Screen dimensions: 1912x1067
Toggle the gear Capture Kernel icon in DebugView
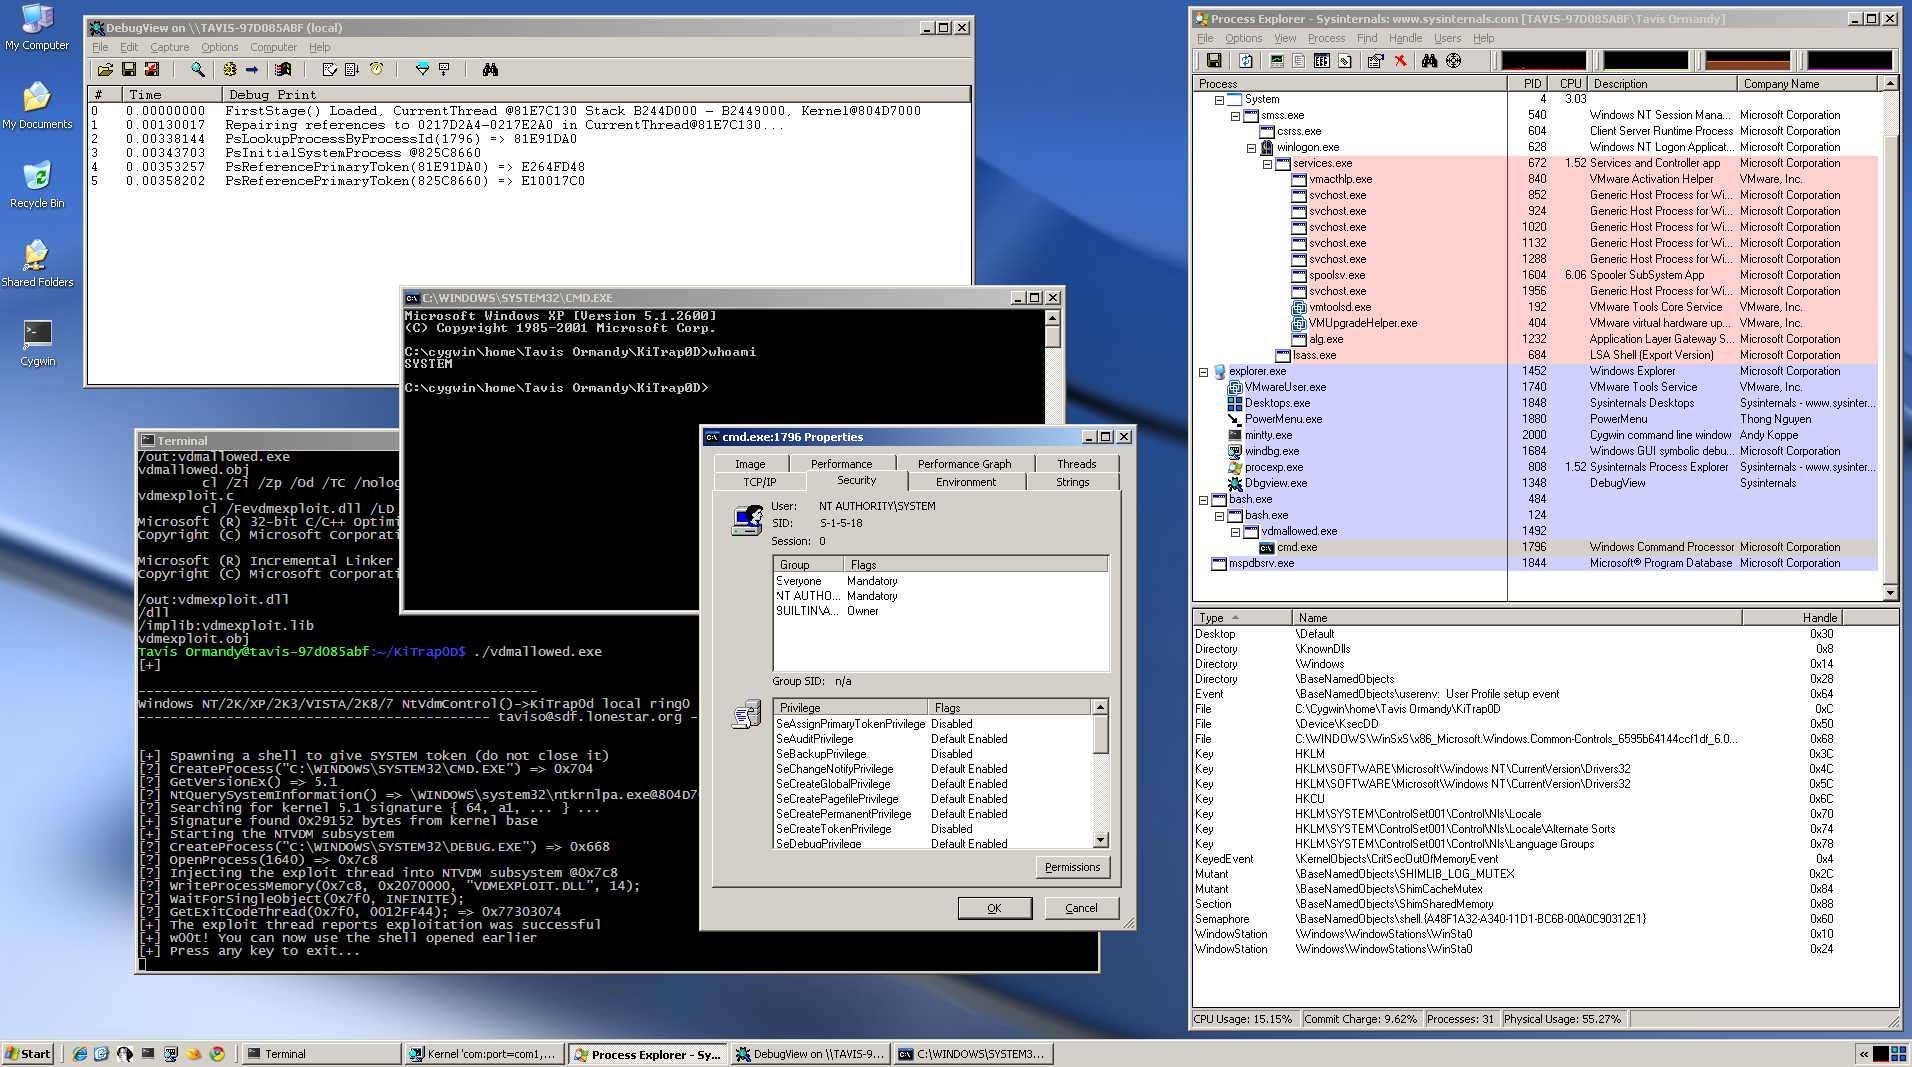click(x=229, y=69)
